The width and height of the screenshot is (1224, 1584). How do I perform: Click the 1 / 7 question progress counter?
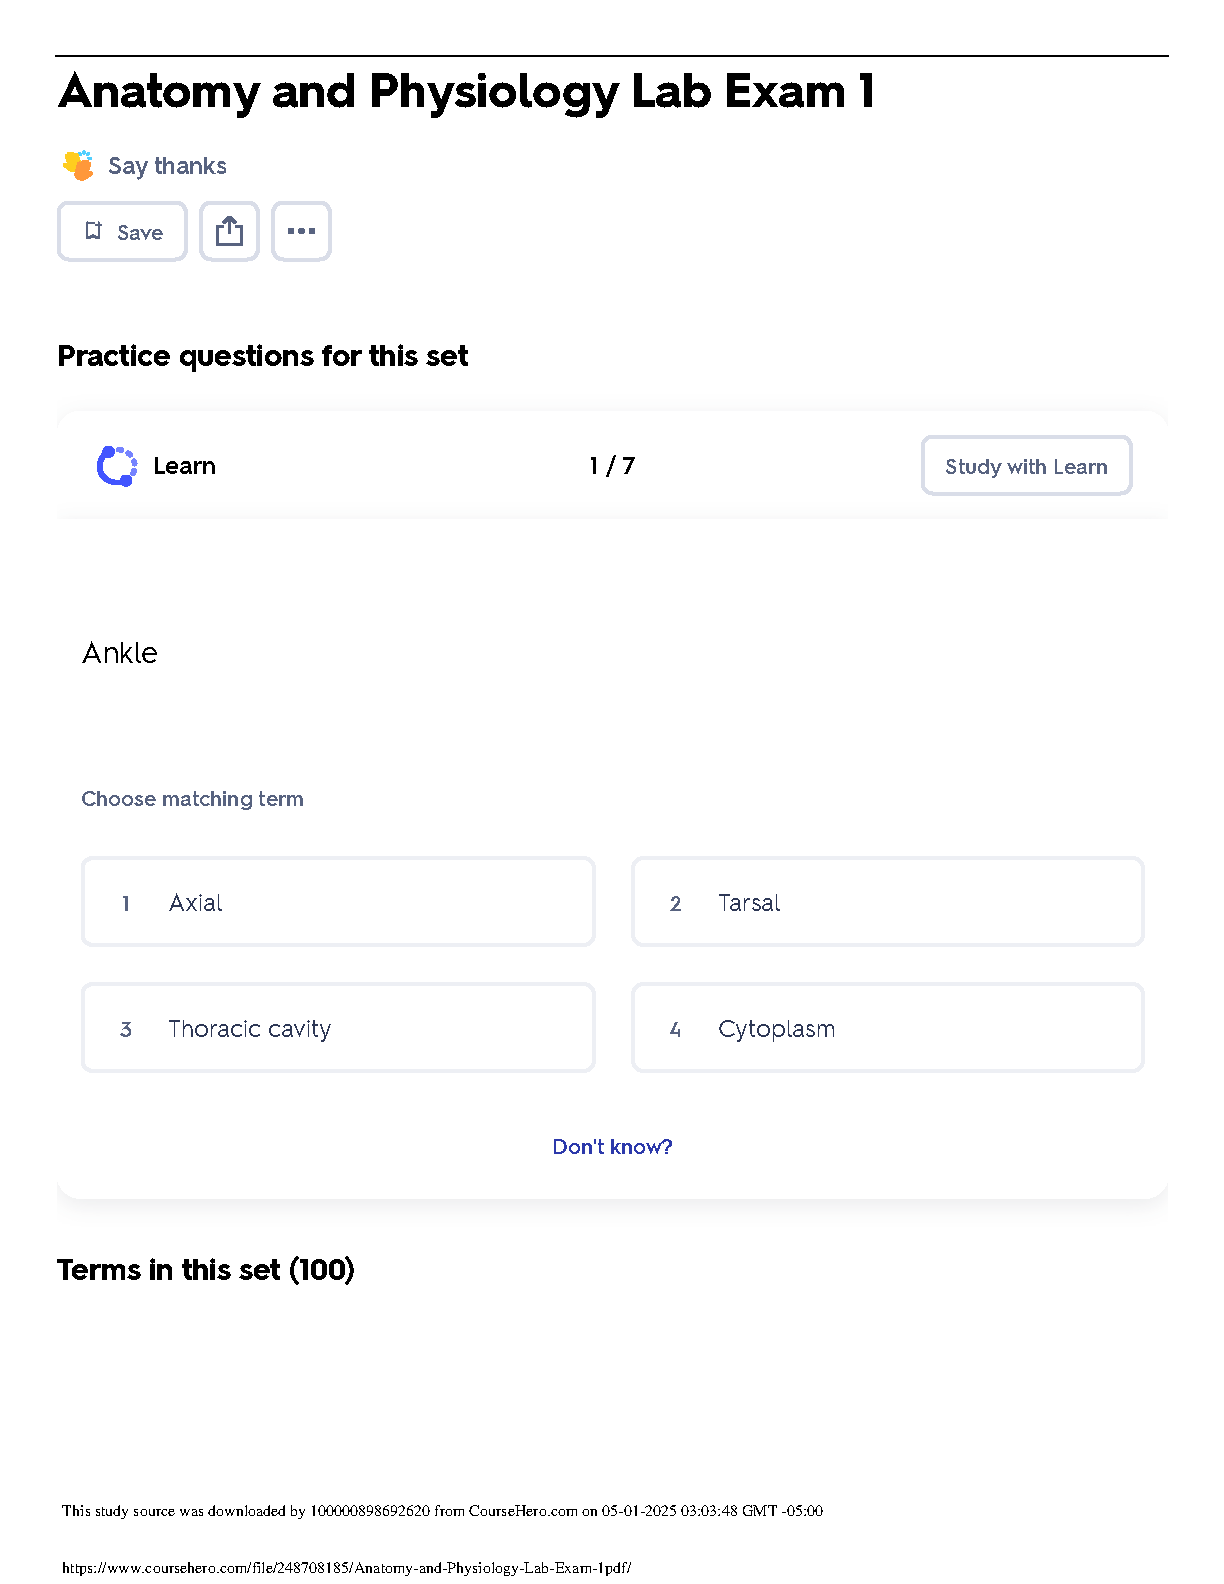tap(612, 466)
